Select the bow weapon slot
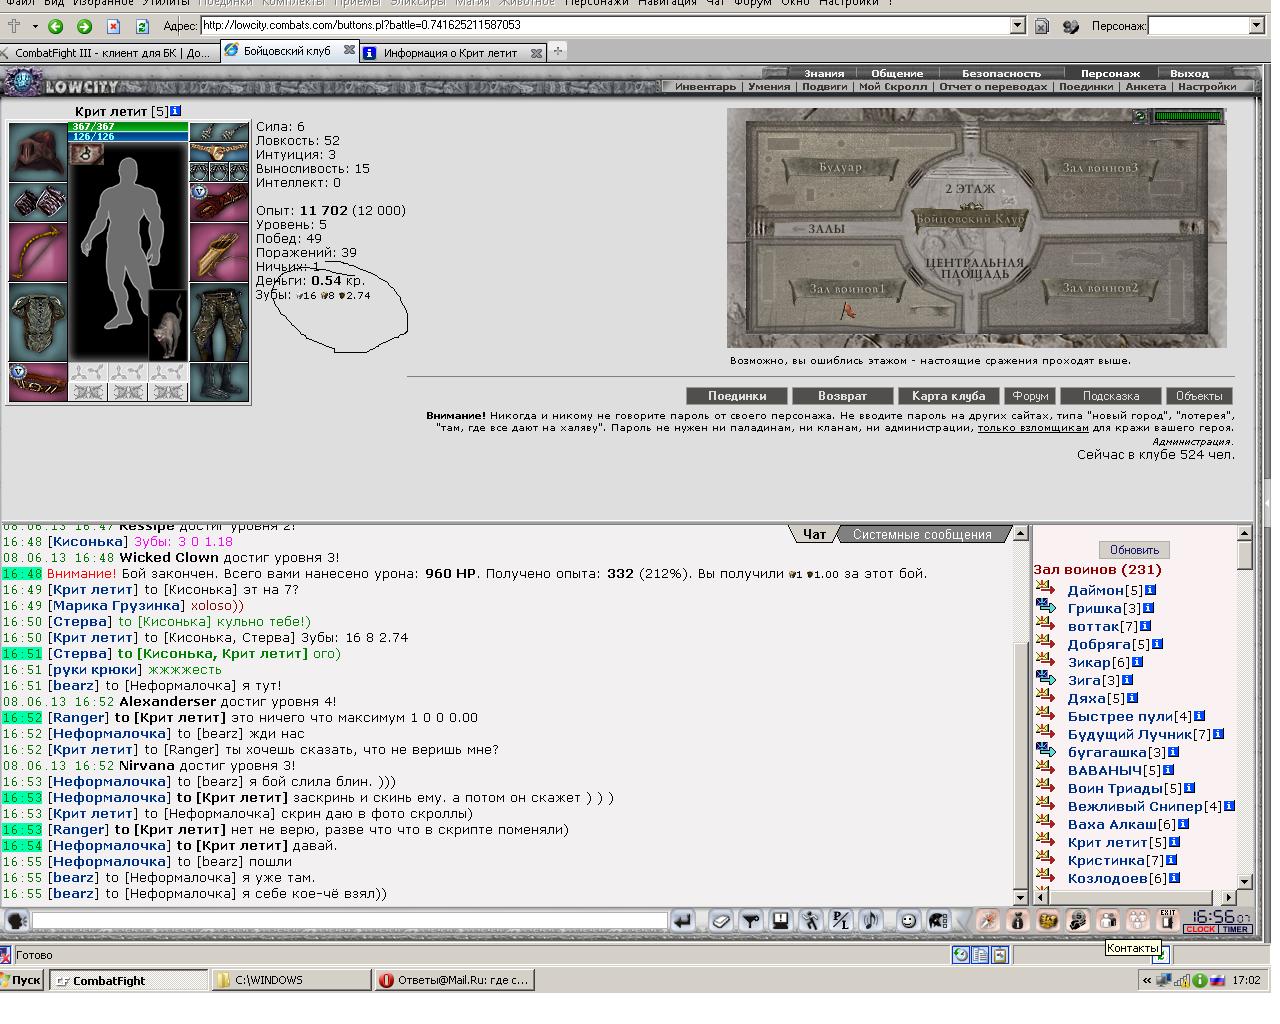 coord(38,252)
